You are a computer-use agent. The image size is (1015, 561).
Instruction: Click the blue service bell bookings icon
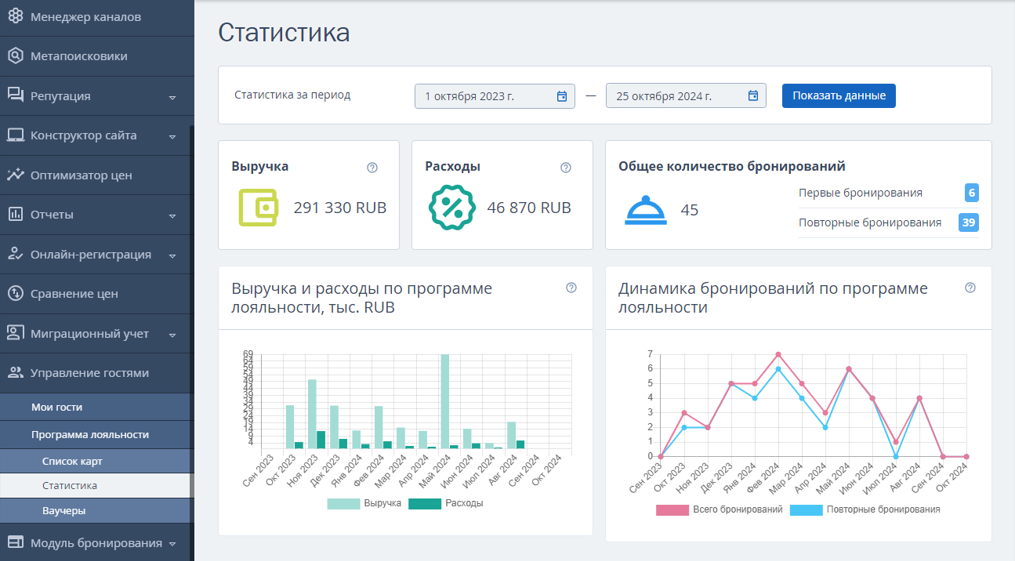pyautogui.click(x=645, y=210)
